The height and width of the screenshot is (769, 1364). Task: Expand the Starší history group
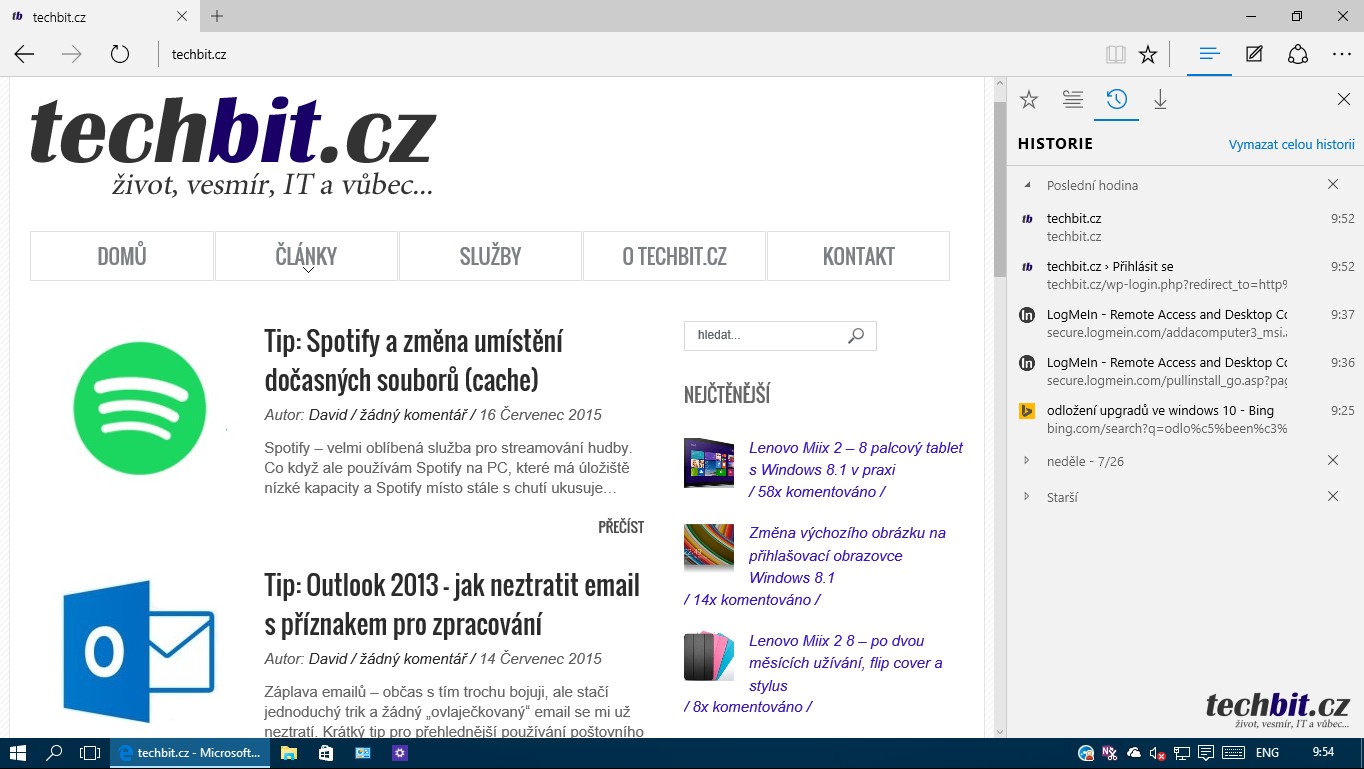(x=1027, y=497)
